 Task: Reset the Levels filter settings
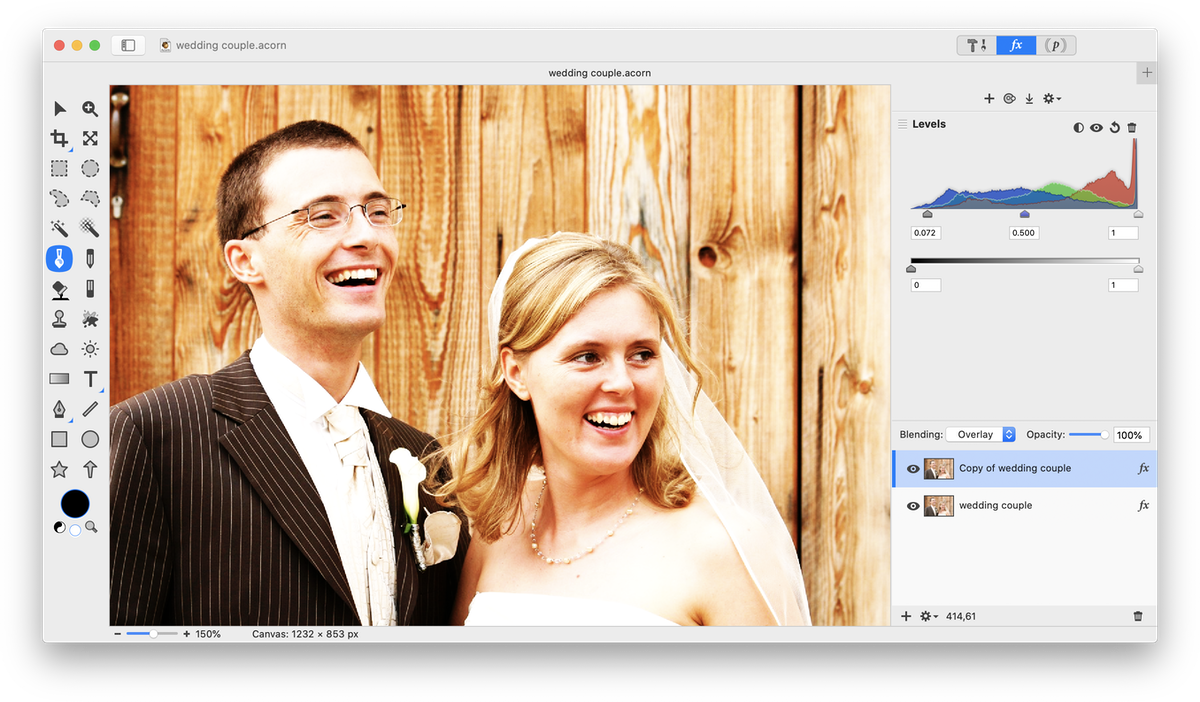pos(1114,128)
